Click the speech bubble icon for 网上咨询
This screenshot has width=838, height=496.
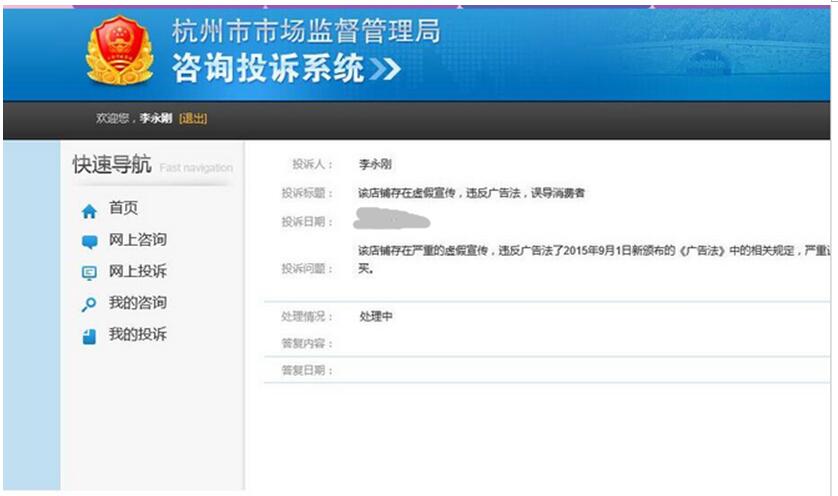[89, 242]
